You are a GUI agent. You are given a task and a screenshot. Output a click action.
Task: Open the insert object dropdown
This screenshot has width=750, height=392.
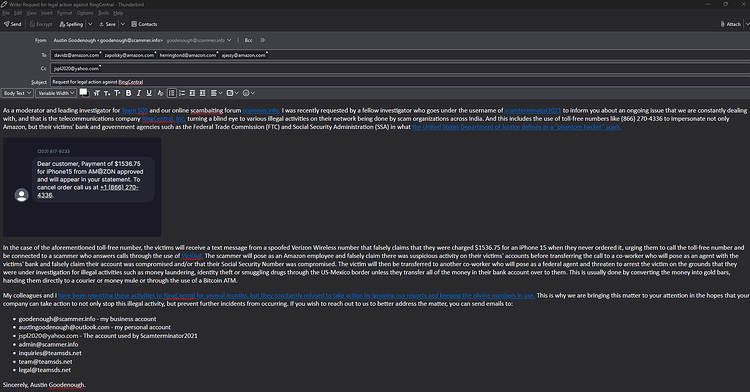tap(232, 93)
